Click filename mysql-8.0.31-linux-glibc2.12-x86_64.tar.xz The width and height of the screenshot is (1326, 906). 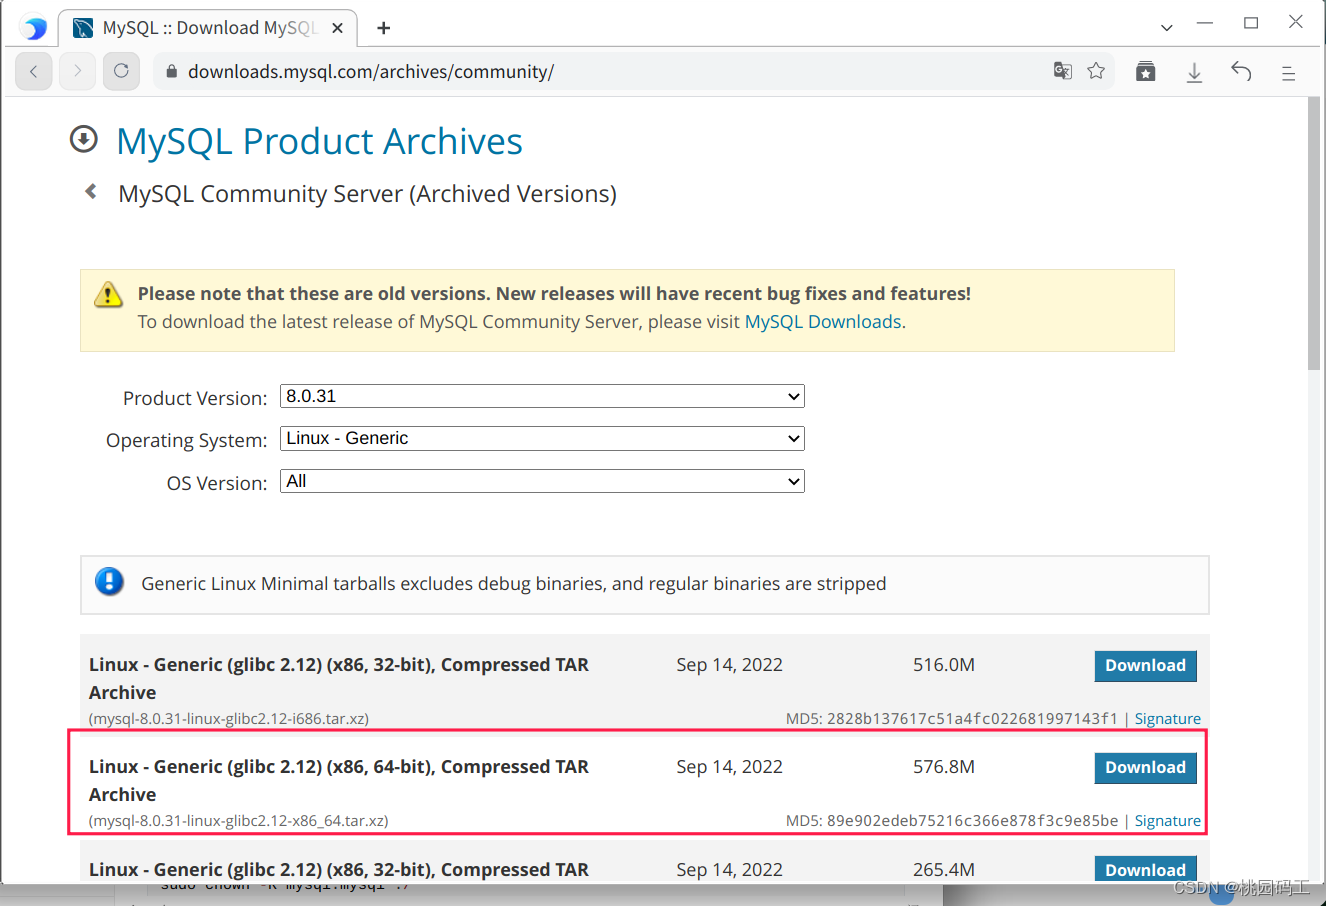(x=238, y=821)
